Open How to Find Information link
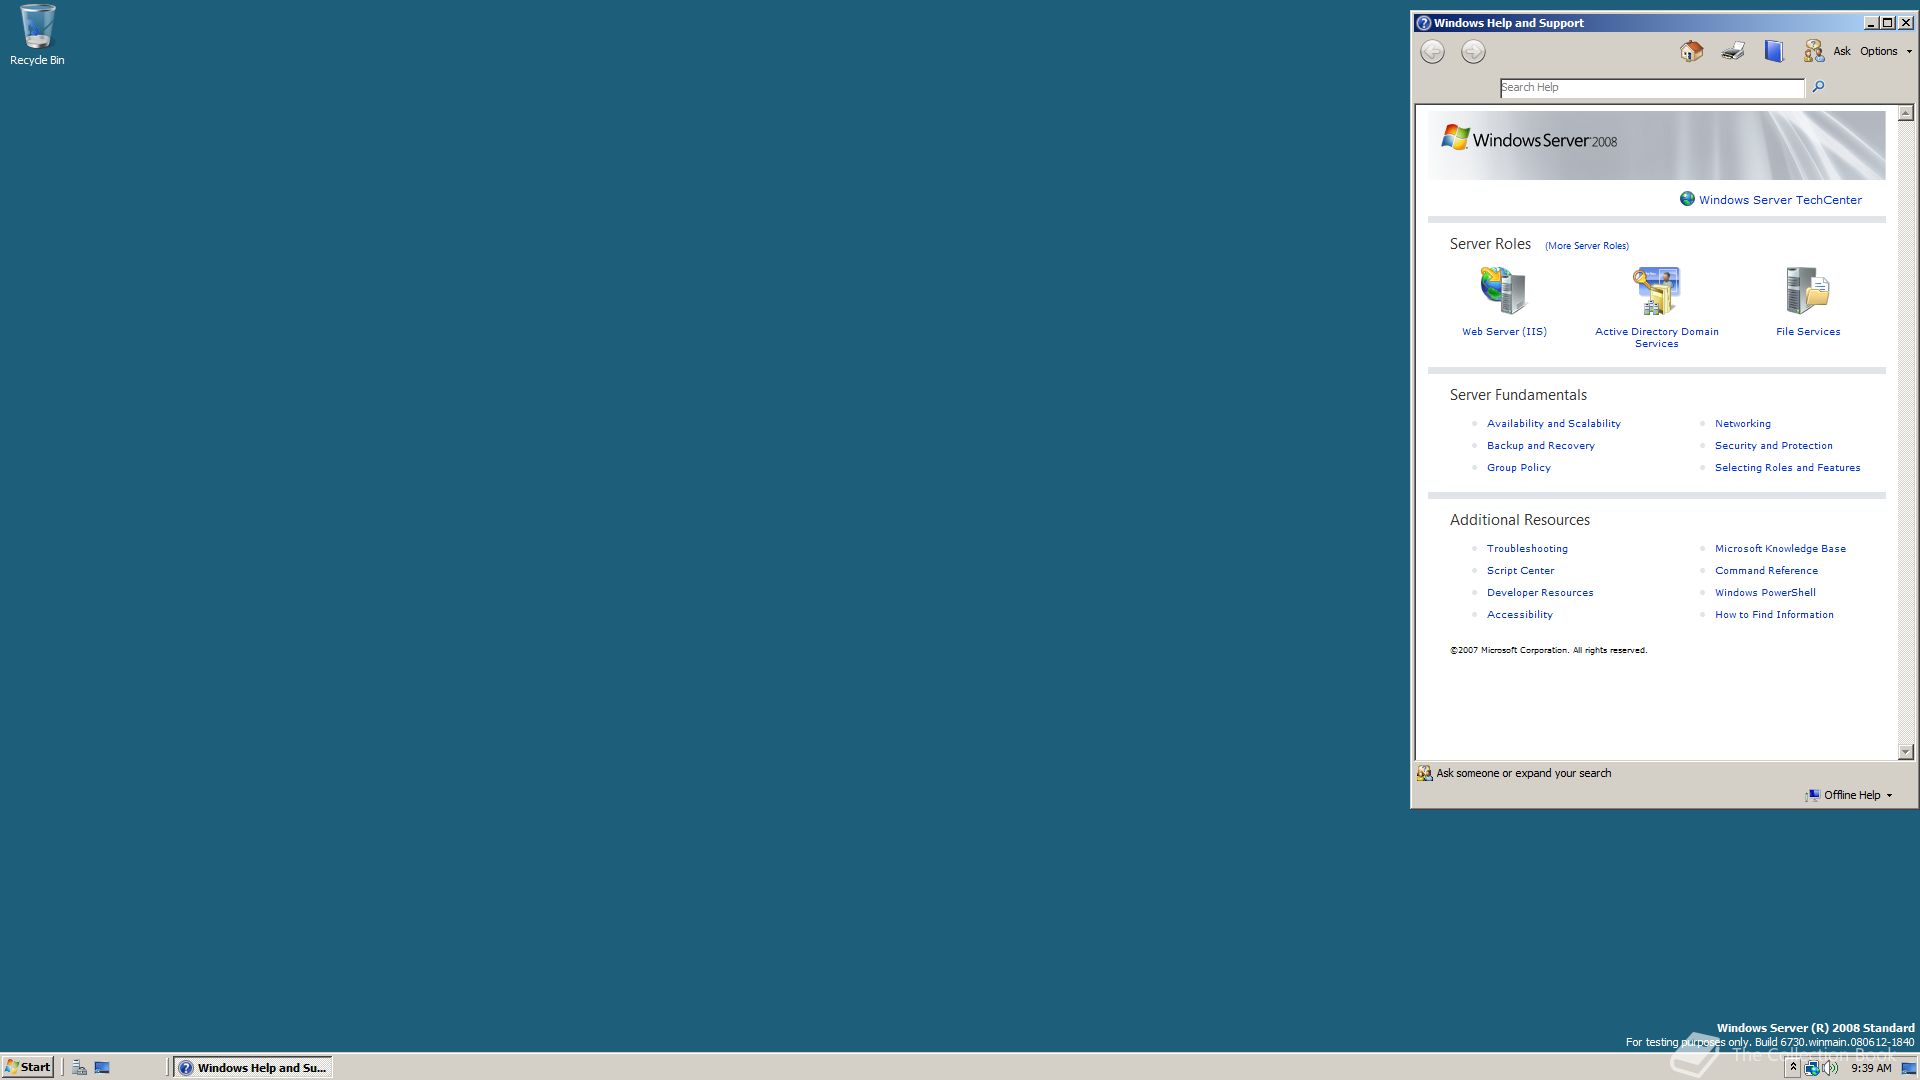The width and height of the screenshot is (1920, 1080). pyautogui.click(x=1774, y=615)
